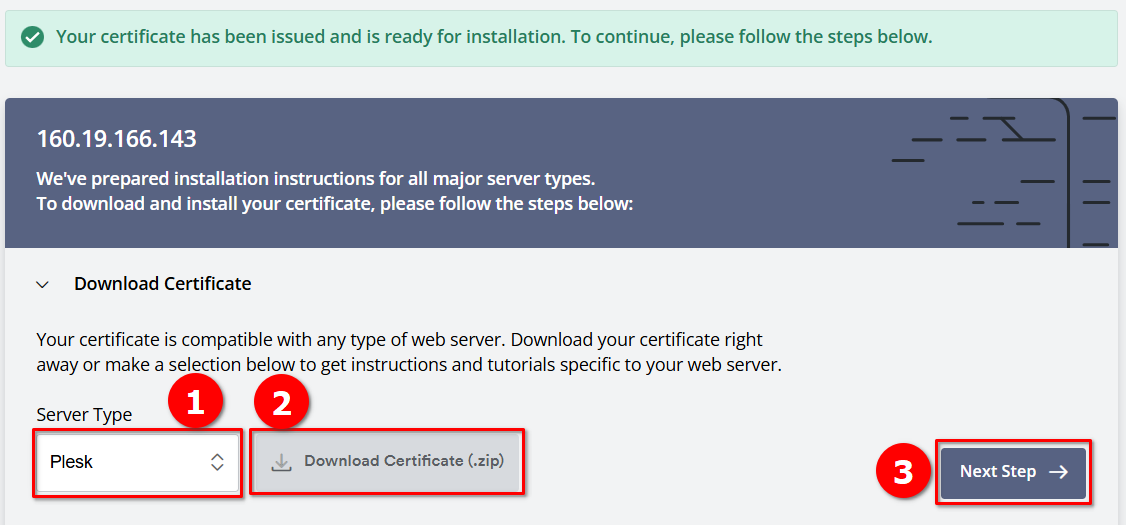
Task: Click the 'We've prepared installation instructions' text
Action: pos(316,178)
